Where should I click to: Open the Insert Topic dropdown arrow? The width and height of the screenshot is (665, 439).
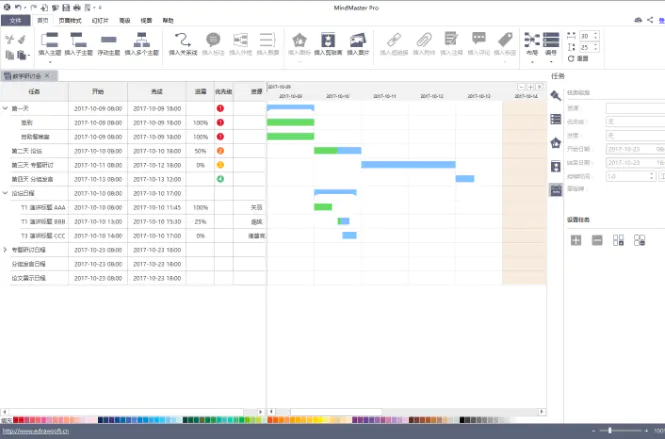(50, 62)
